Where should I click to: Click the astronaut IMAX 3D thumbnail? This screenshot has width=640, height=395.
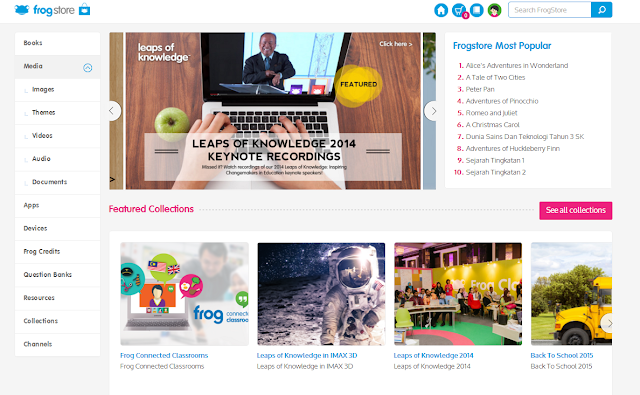click(x=321, y=294)
